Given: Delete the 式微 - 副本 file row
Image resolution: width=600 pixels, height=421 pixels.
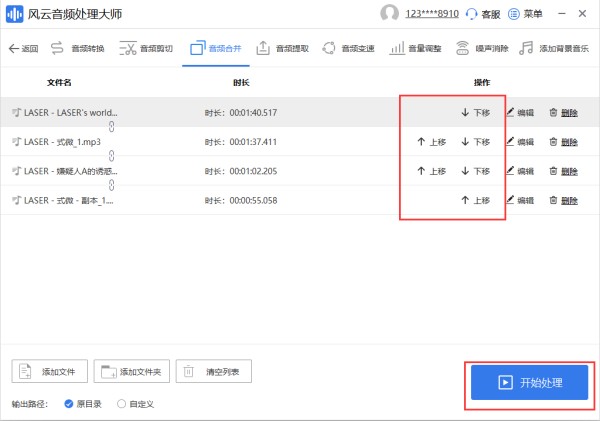Looking at the screenshot, I should (x=563, y=201).
